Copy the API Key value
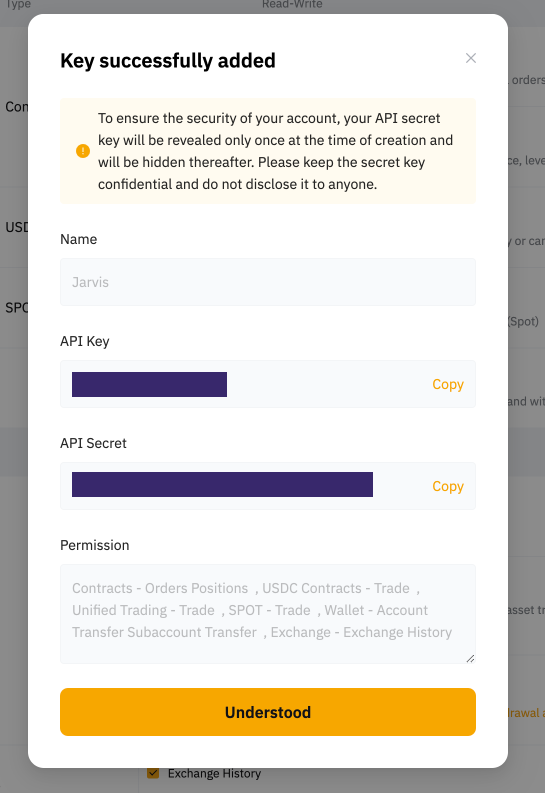Screen dimensions: 545x793 point(447,384)
